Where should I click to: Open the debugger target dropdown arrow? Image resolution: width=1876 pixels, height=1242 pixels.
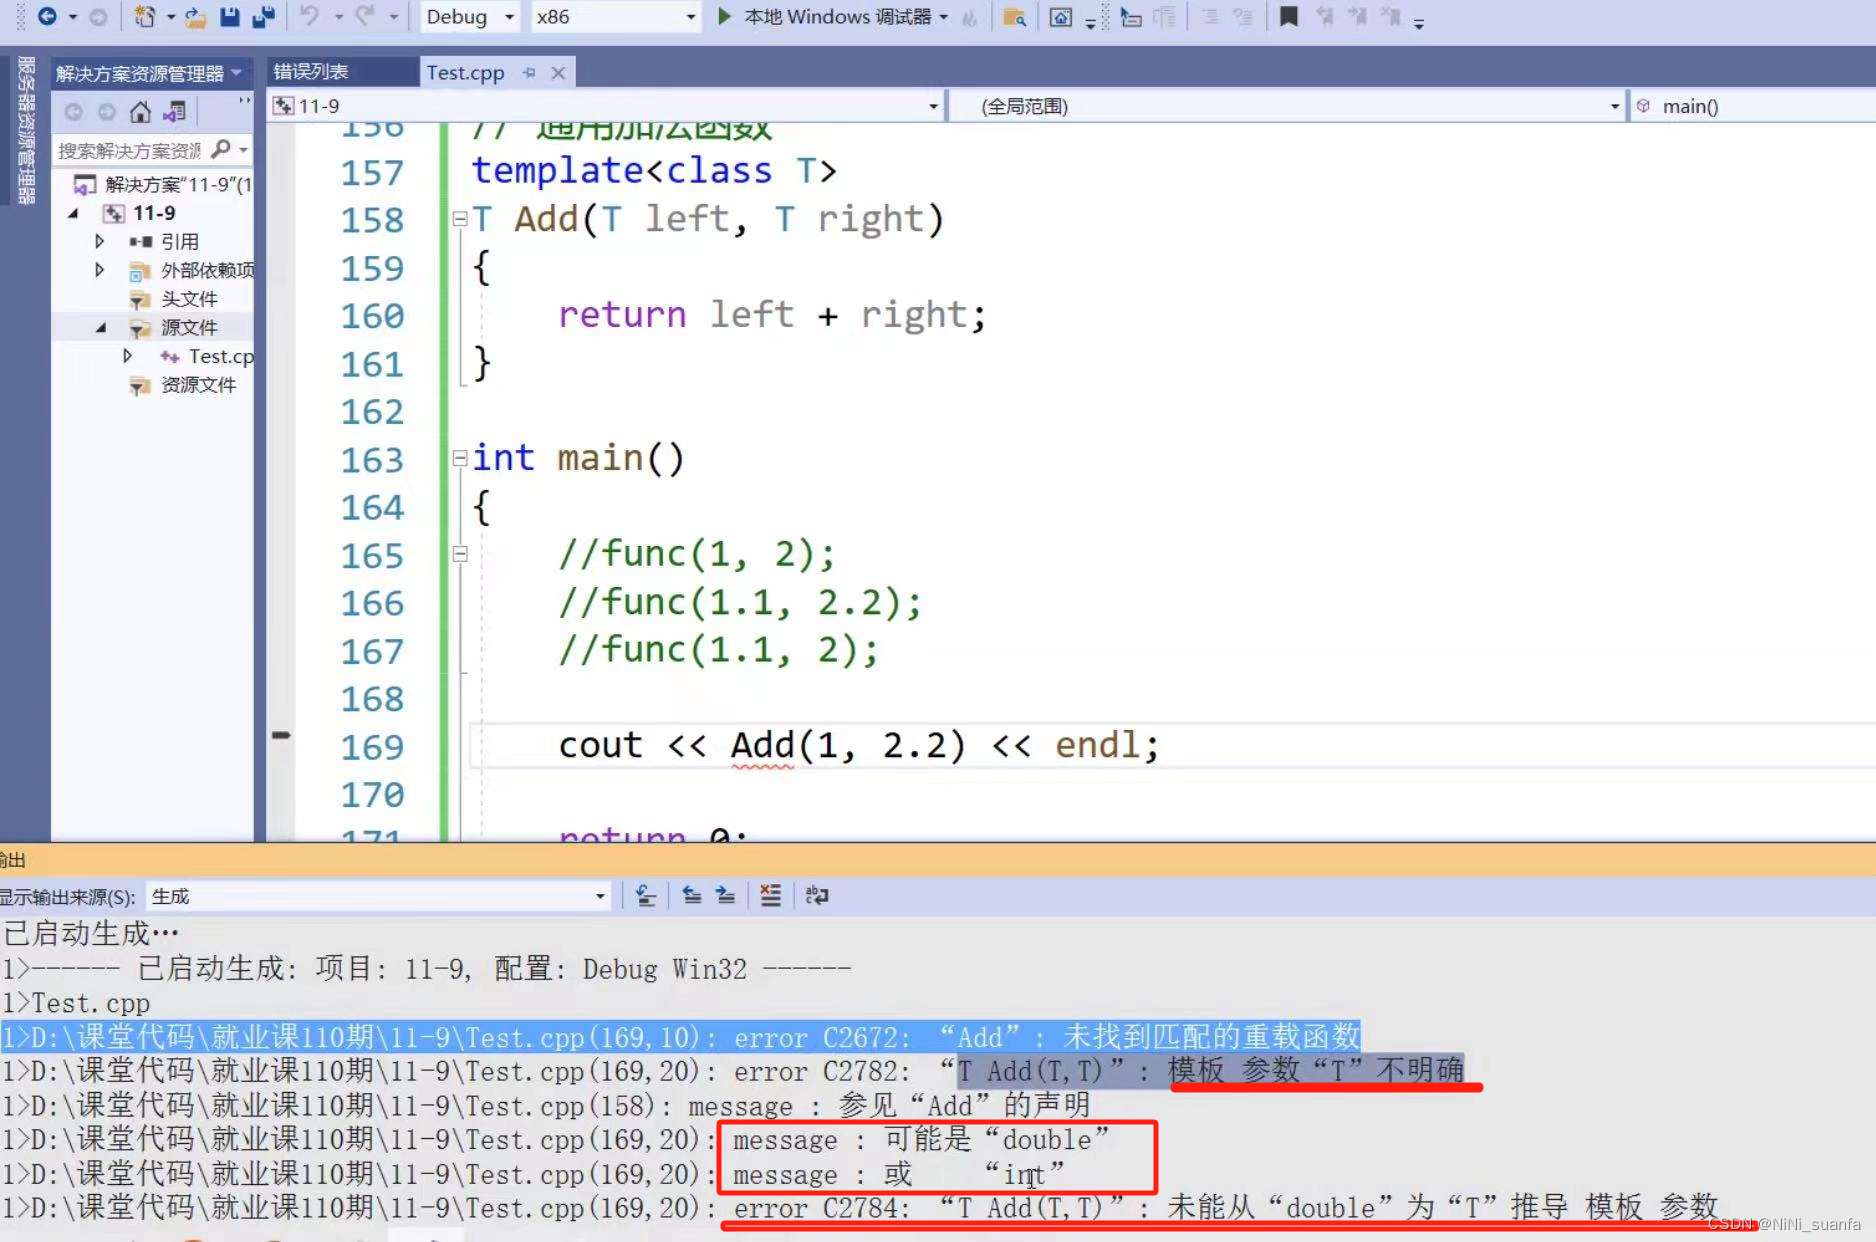pos(944,17)
